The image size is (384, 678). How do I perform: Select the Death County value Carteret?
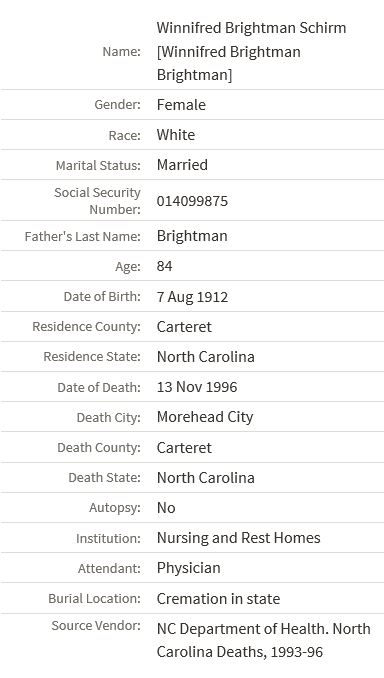184,448
